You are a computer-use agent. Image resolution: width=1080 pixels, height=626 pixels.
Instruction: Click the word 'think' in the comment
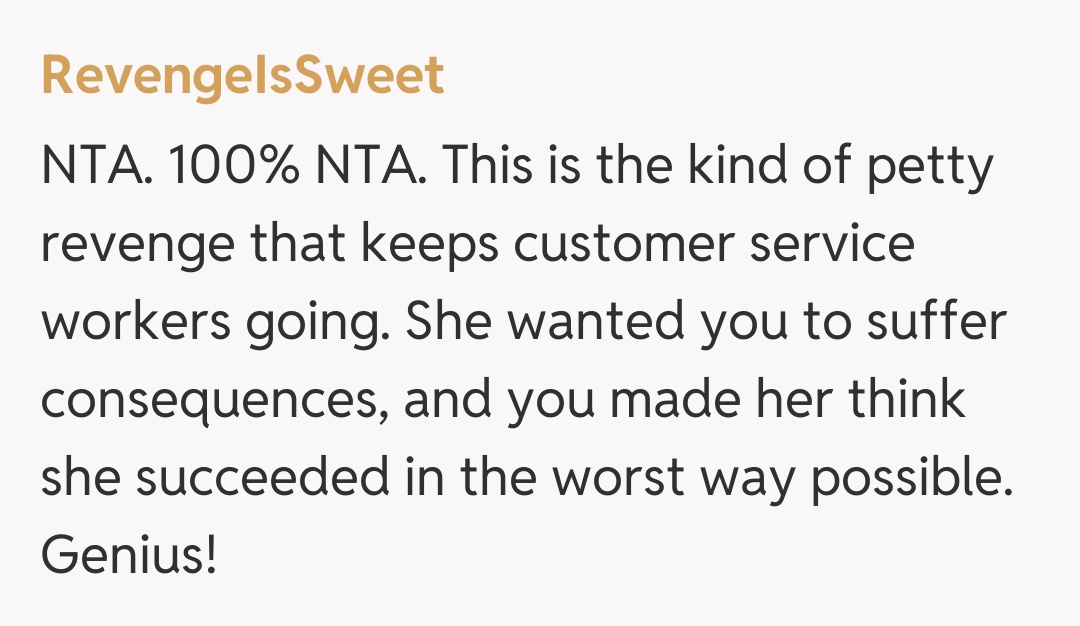click(906, 398)
